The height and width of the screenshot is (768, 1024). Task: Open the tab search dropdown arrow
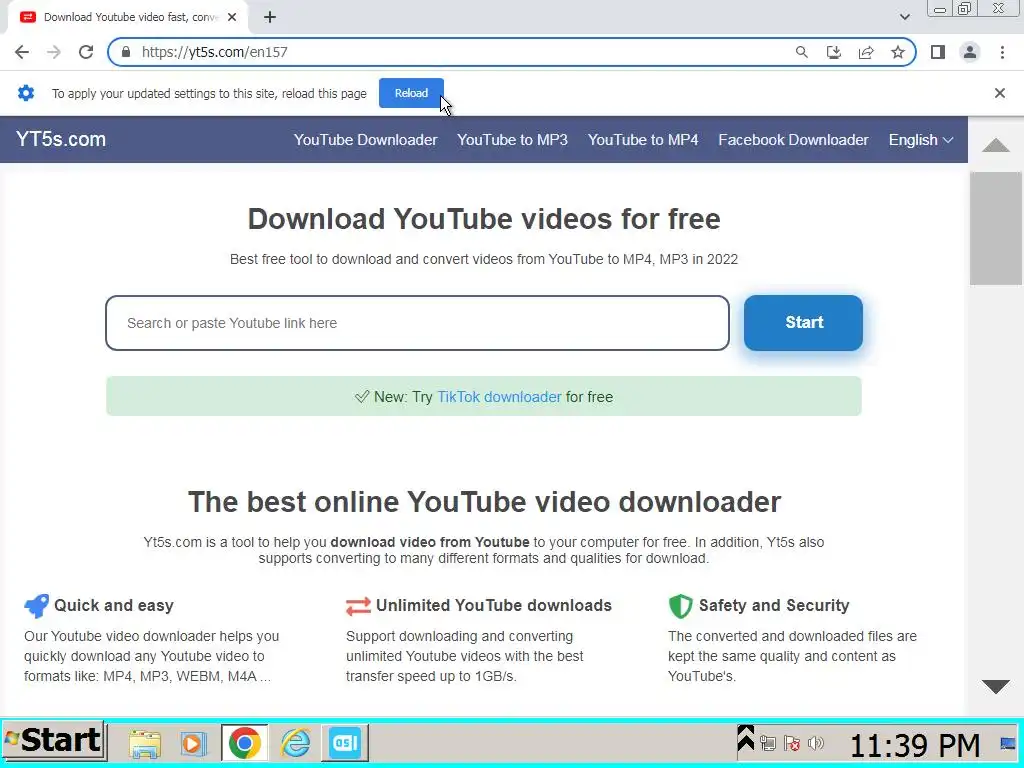click(904, 17)
